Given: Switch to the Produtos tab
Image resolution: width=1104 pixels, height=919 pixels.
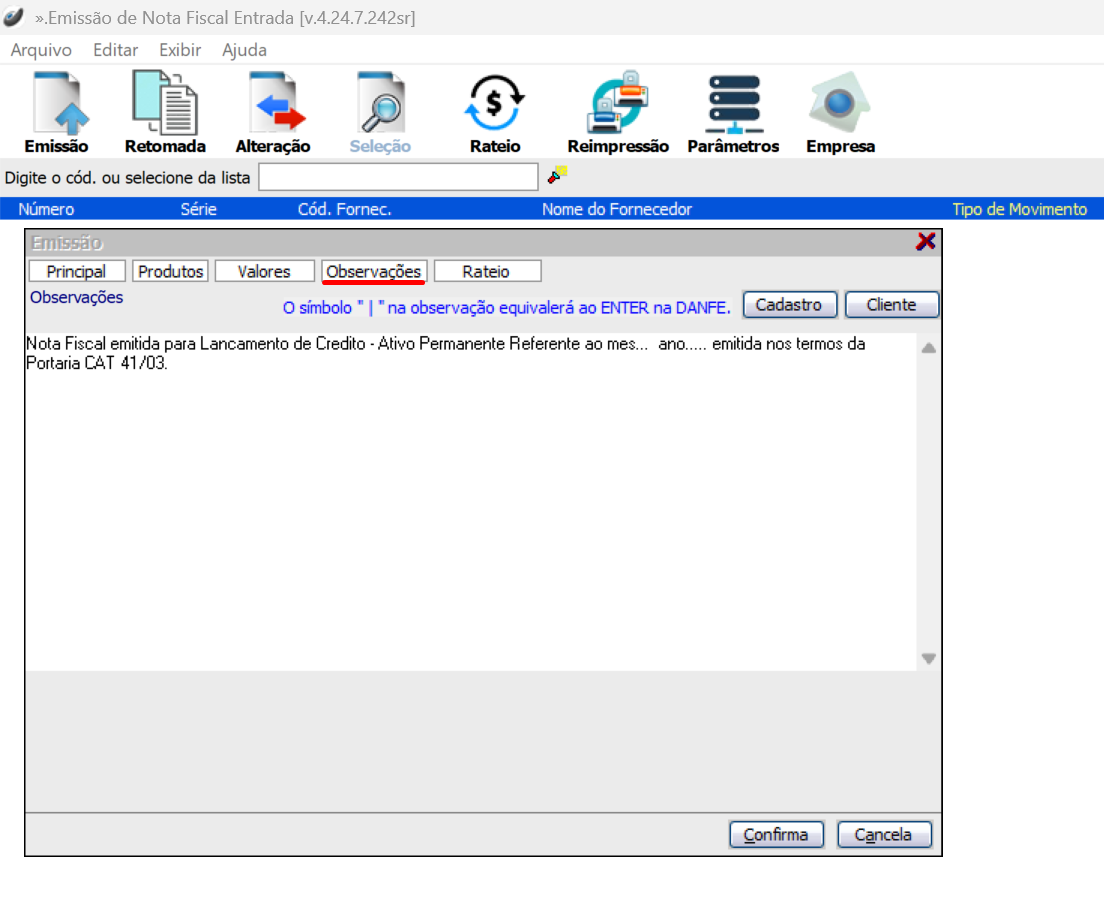Looking at the screenshot, I should click(170, 271).
